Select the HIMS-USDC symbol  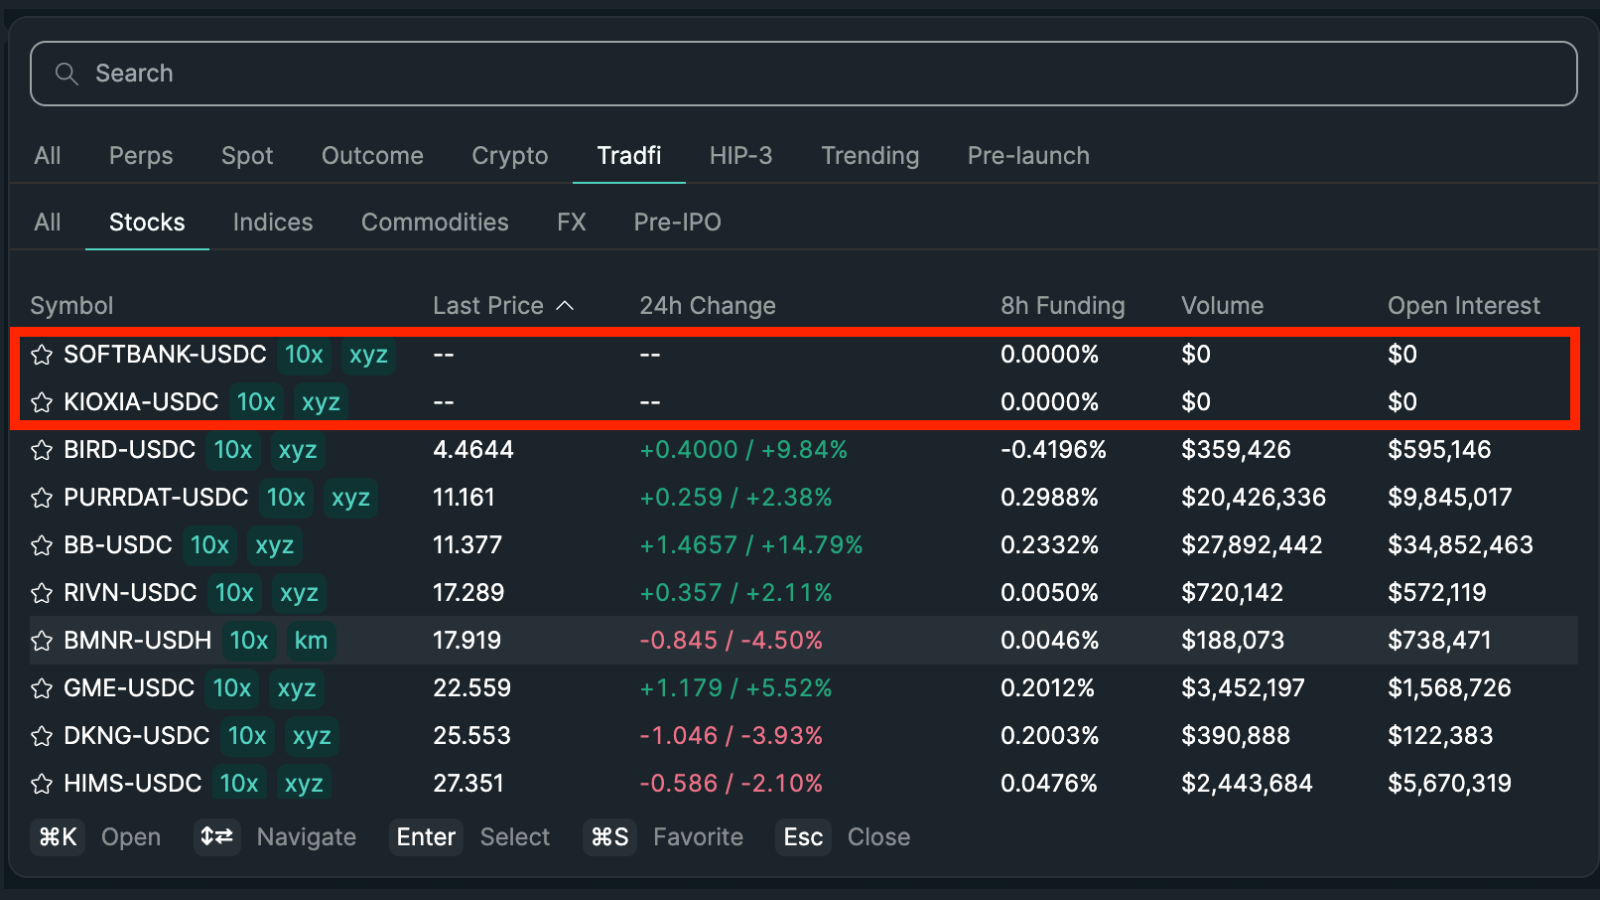[133, 784]
